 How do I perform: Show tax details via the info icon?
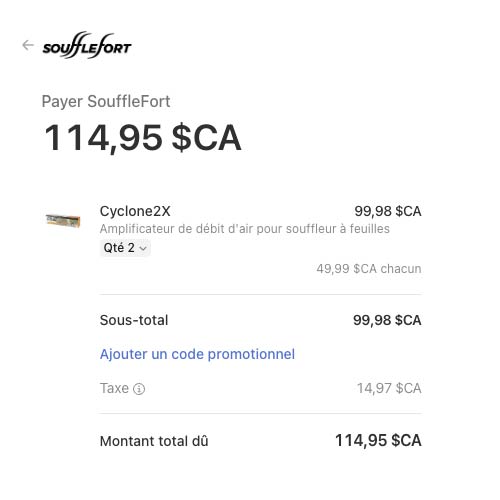139,389
